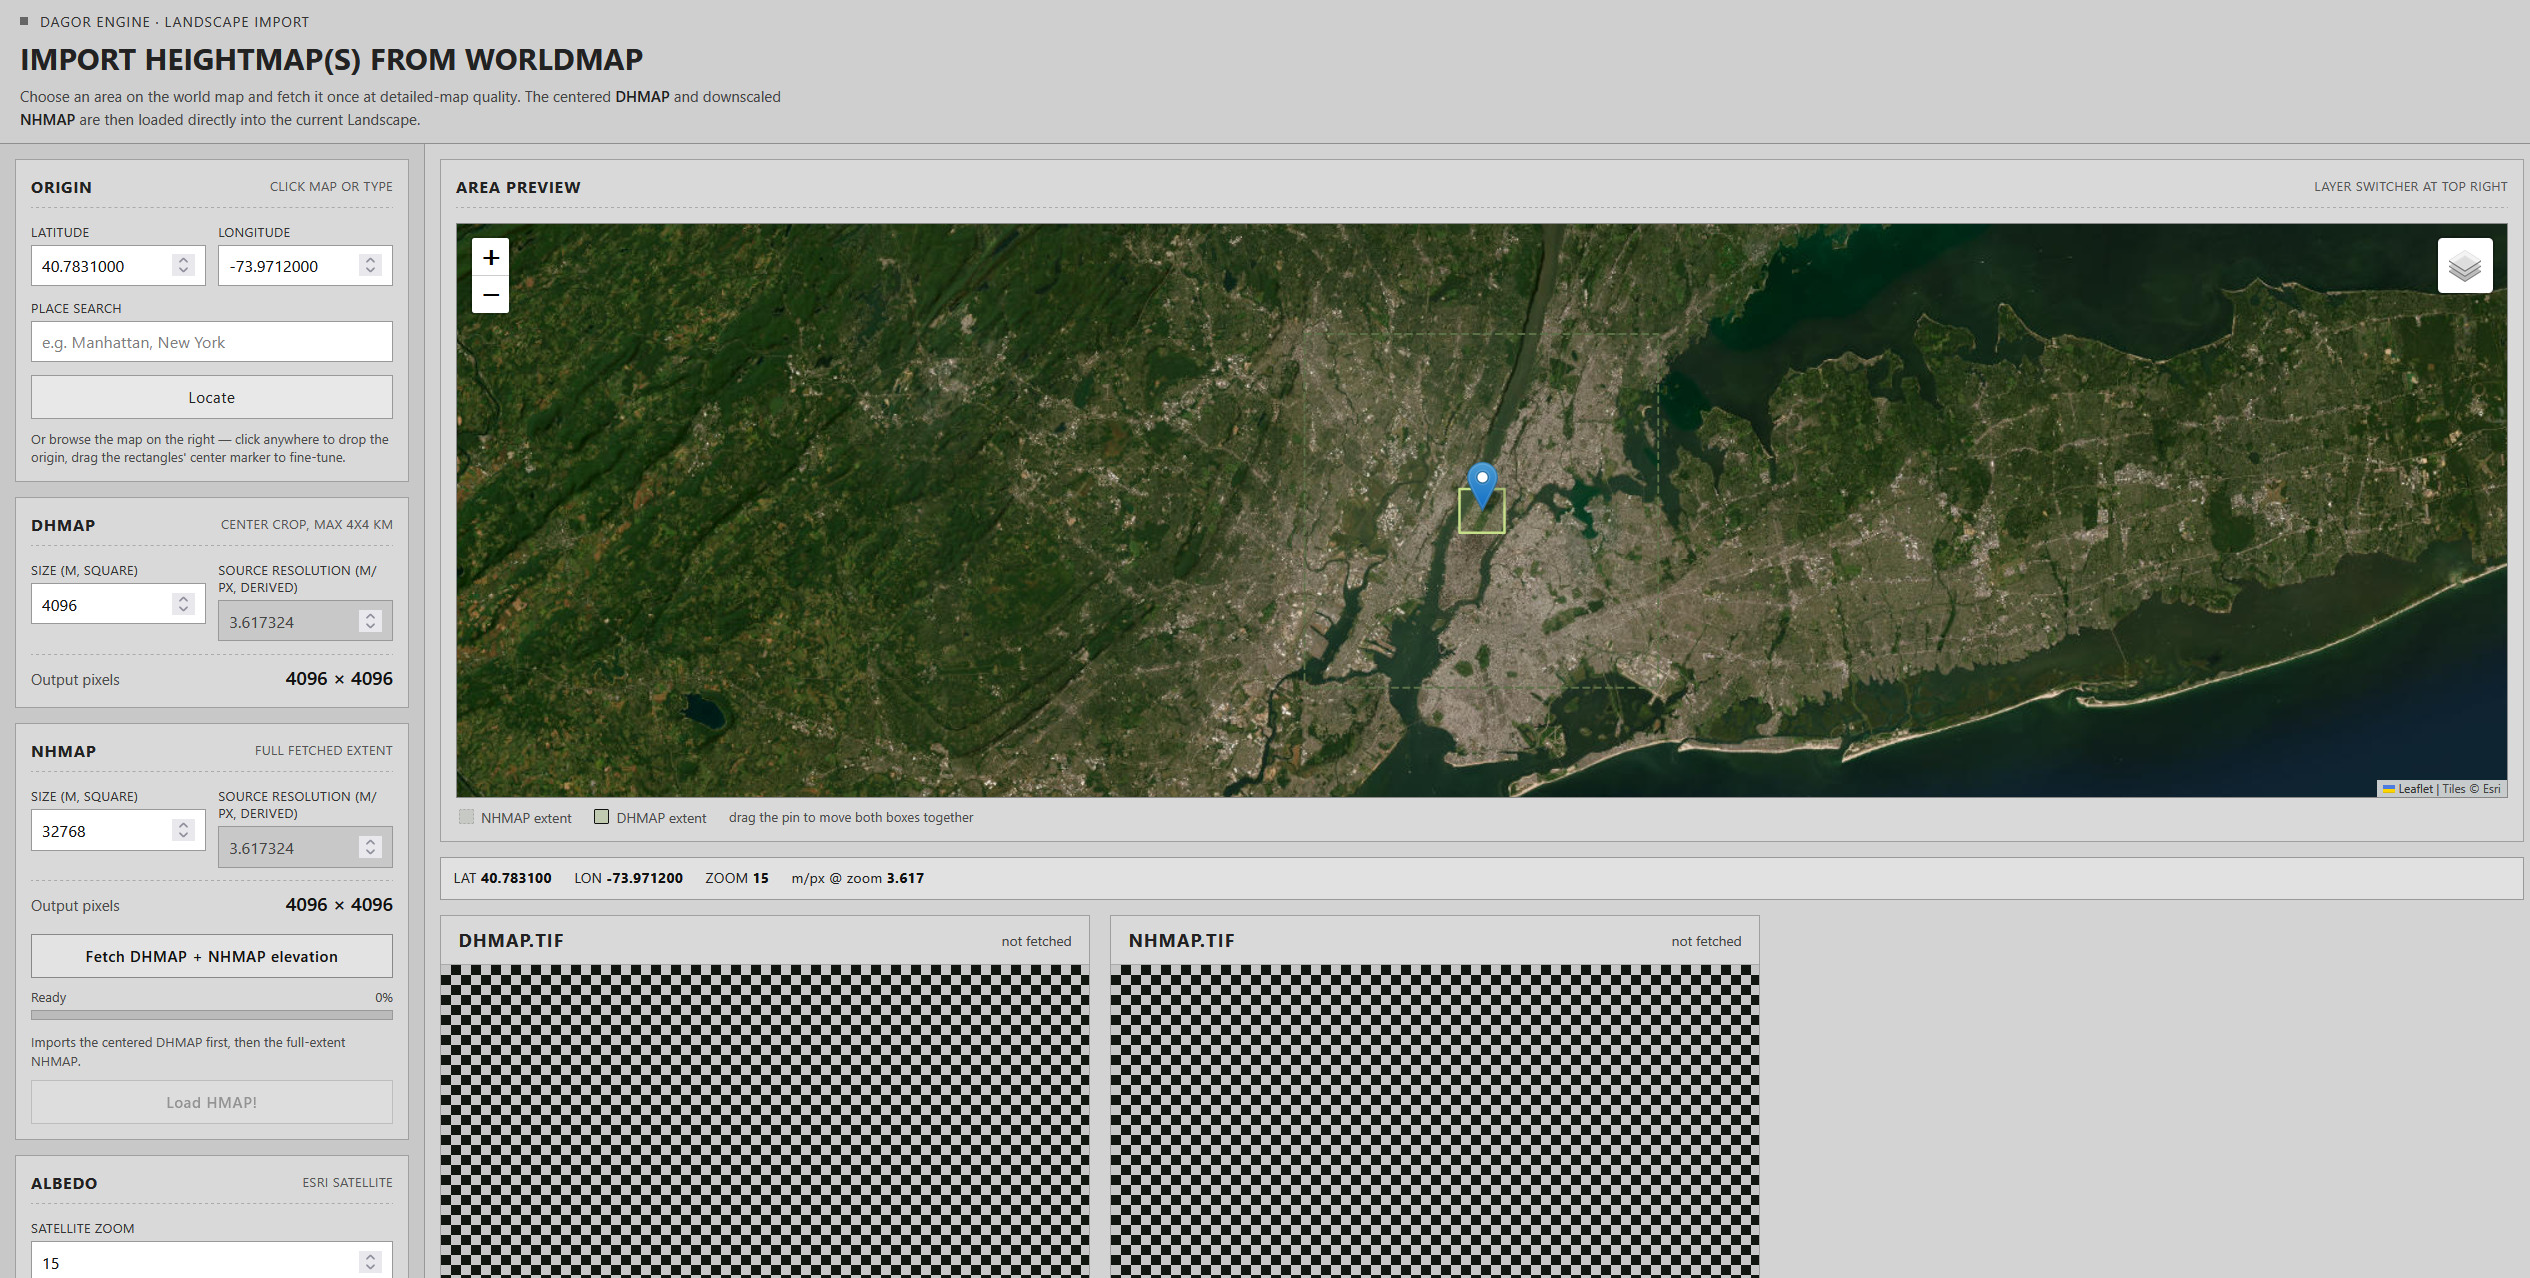Decrement the longitude spinner
2530x1278 pixels.
[x=370, y=271]
